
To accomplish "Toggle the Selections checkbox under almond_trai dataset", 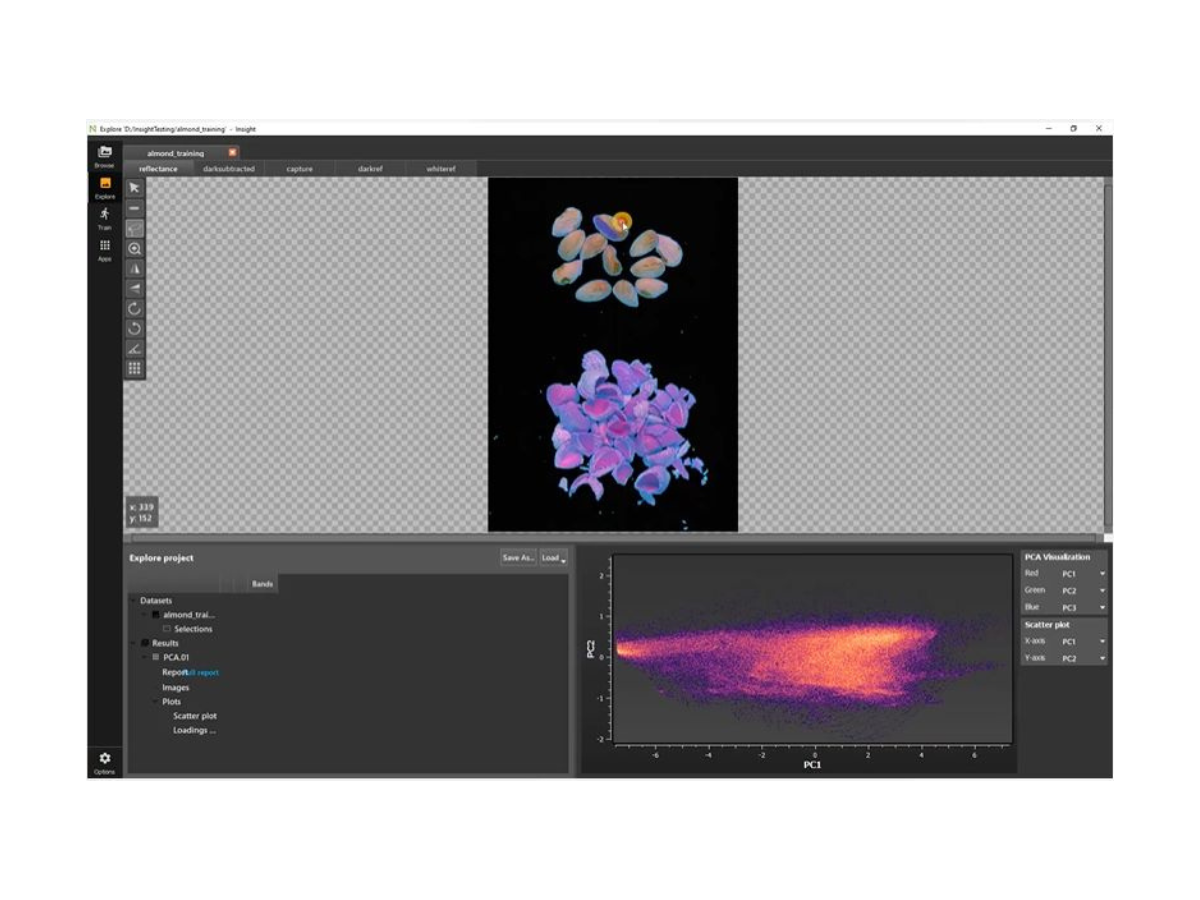I will coord(166,628).
